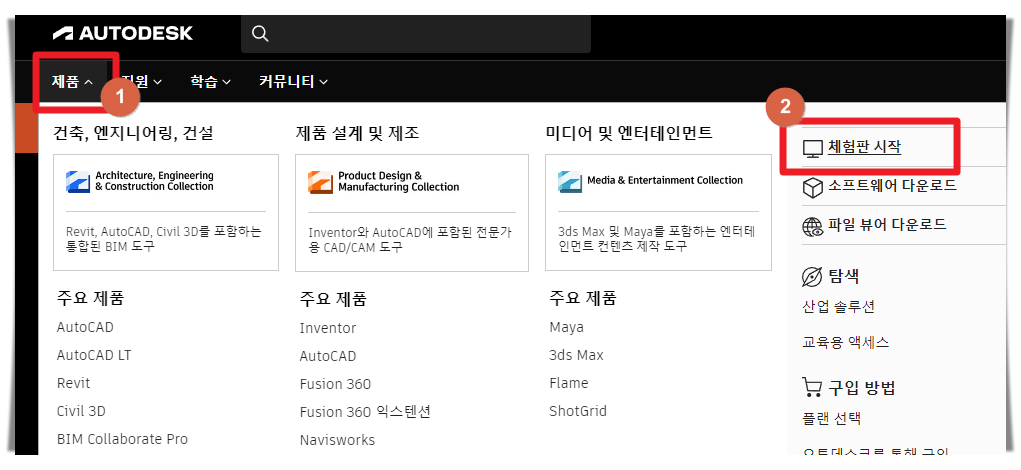Expand the 학습 menu
Viewport: 1021px width, 470px height.
click(x=210, y=81)
